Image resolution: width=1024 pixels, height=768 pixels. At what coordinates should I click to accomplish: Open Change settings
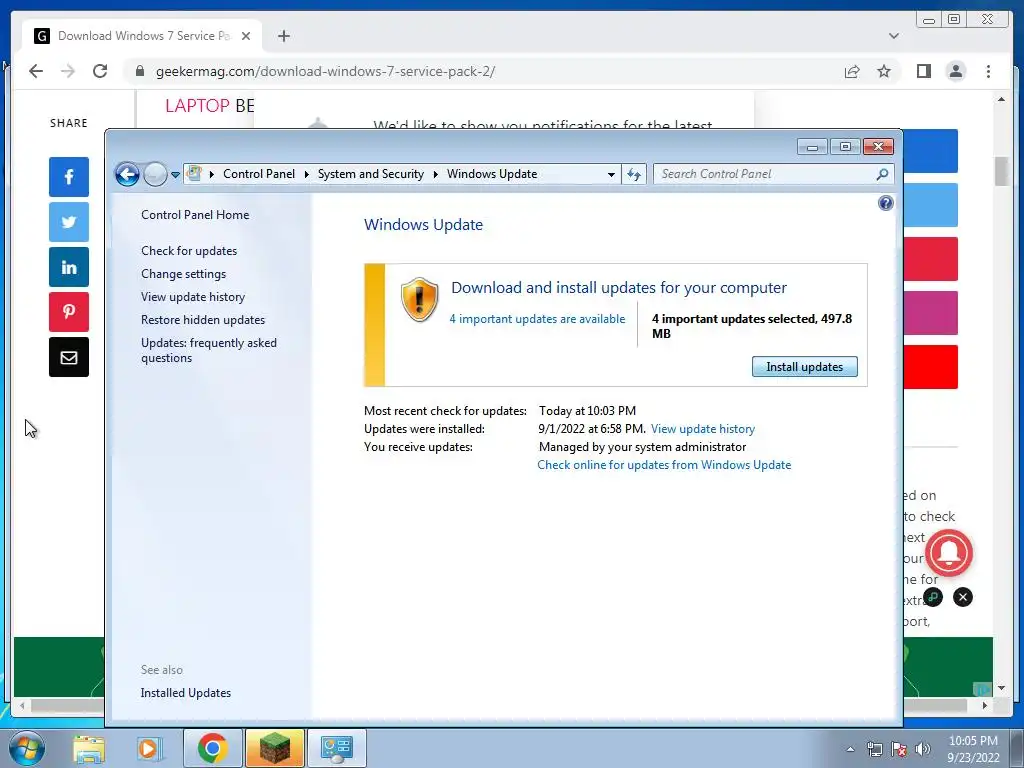coord(184,274)
